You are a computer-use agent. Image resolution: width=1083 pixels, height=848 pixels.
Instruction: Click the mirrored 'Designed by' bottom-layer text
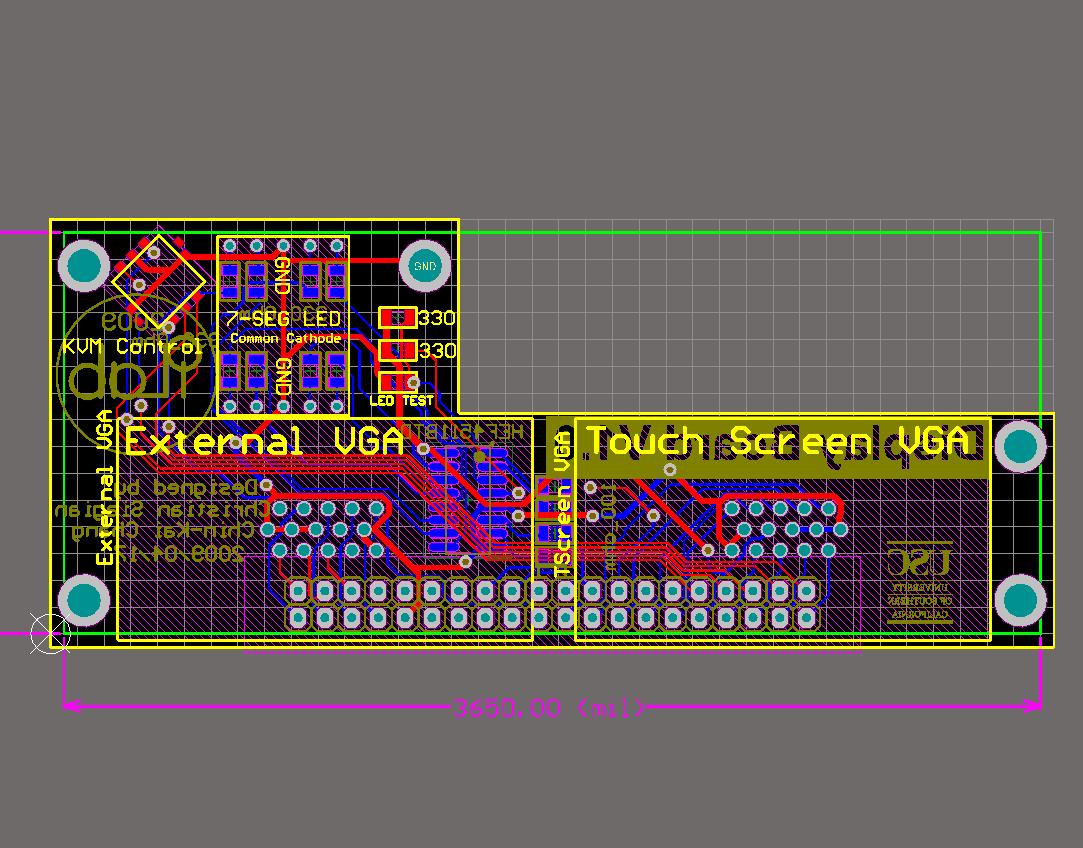click(x=186, y=488)
